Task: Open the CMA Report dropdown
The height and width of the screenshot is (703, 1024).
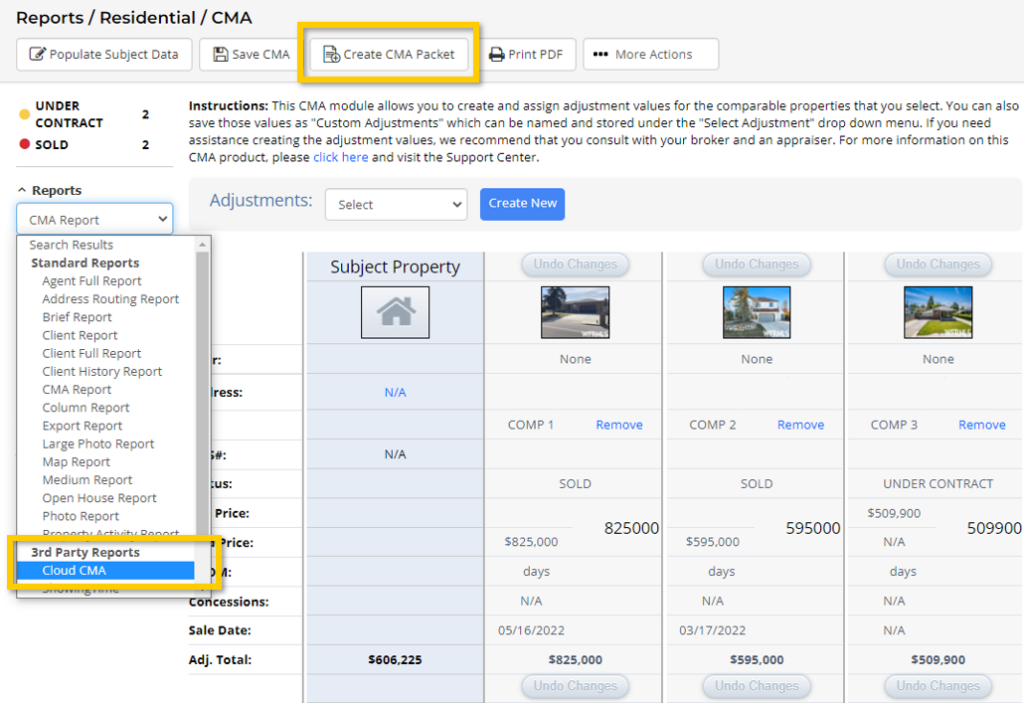Action: click(x=95, y=220)
